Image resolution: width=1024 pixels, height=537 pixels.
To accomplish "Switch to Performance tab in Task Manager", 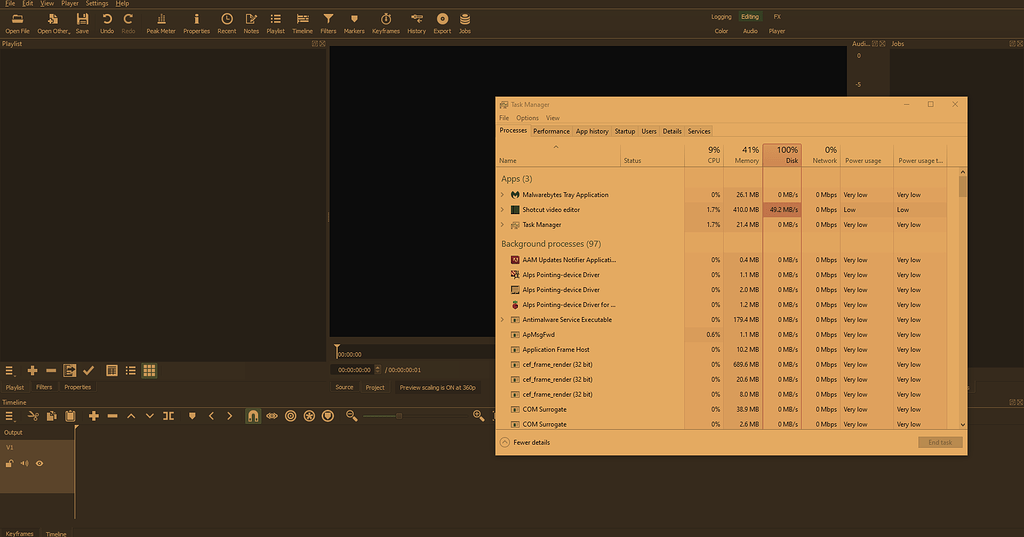I will point(551,131).
